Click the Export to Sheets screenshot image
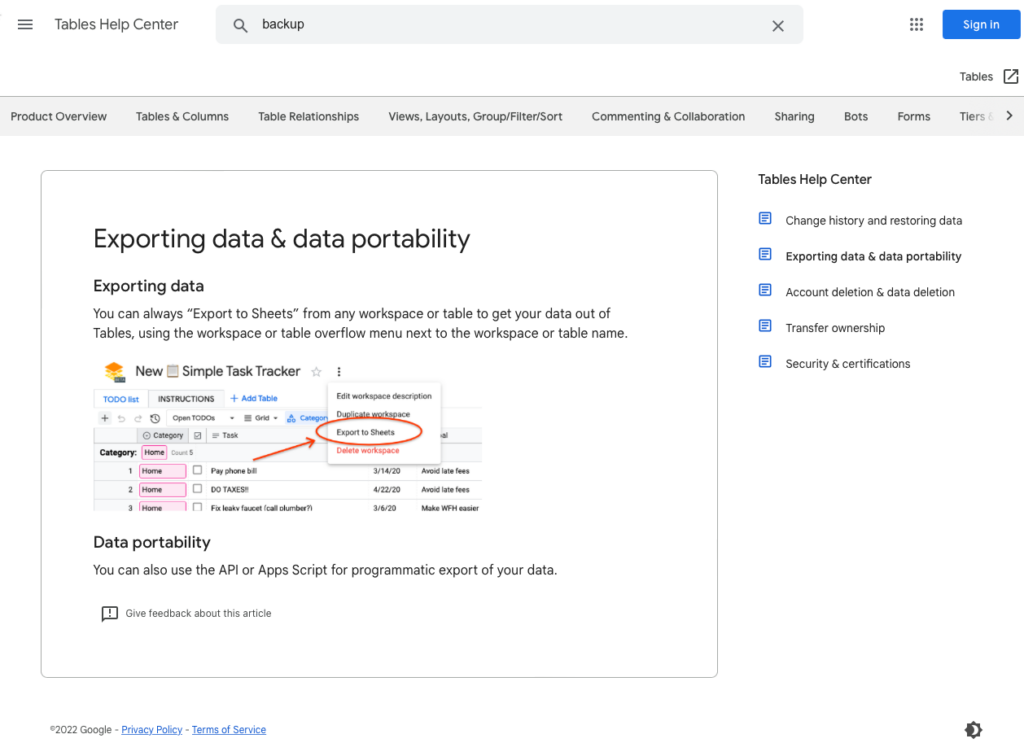Screen dimensions: 1024x756 coord(288,433)
